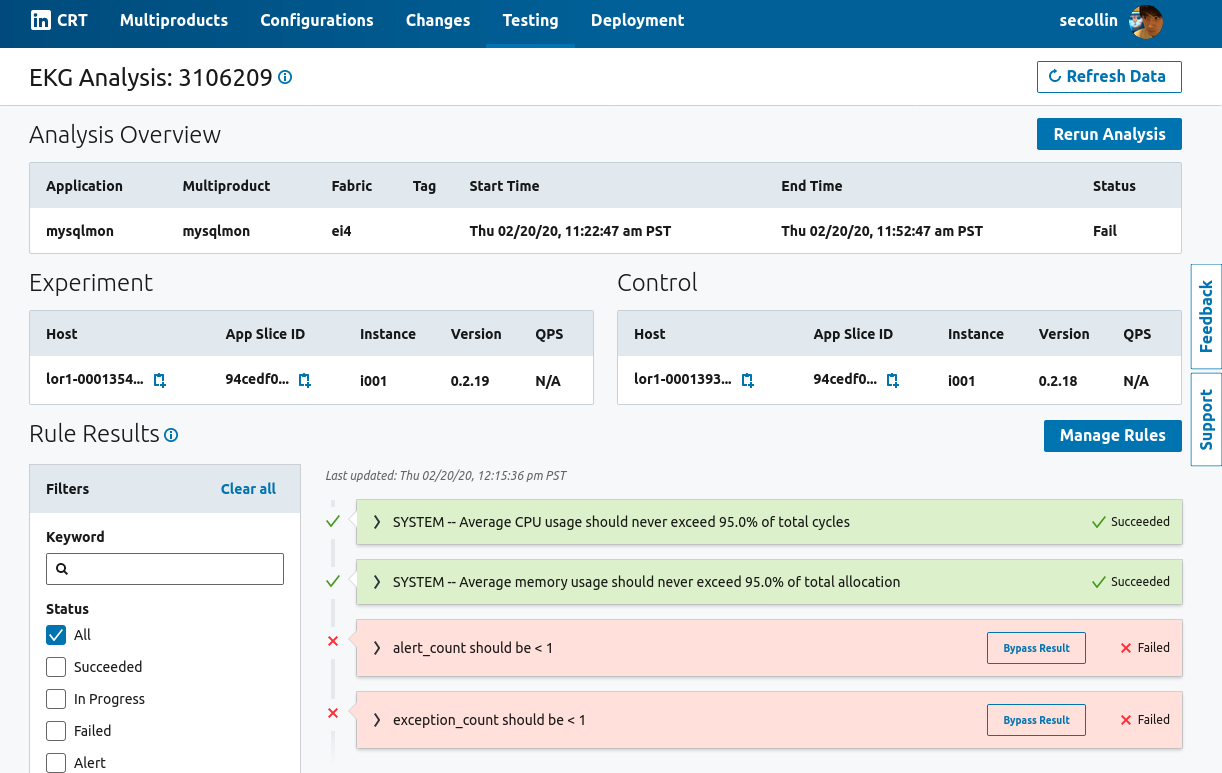Bypass Result for alert_count rule
Screen dimensions: 1222x773
pyautogui.click(x=1036, y=648)
